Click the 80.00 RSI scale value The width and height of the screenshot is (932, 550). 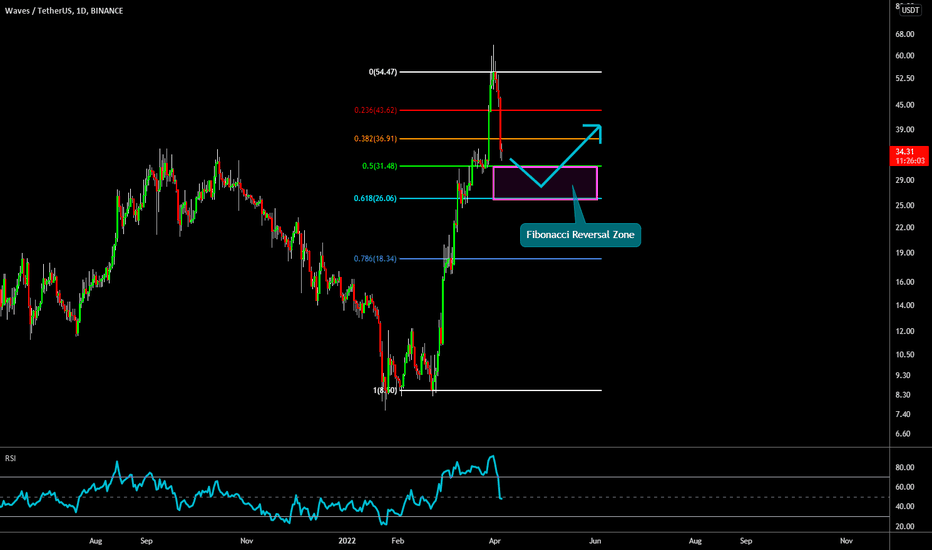[x=905, y=468]
